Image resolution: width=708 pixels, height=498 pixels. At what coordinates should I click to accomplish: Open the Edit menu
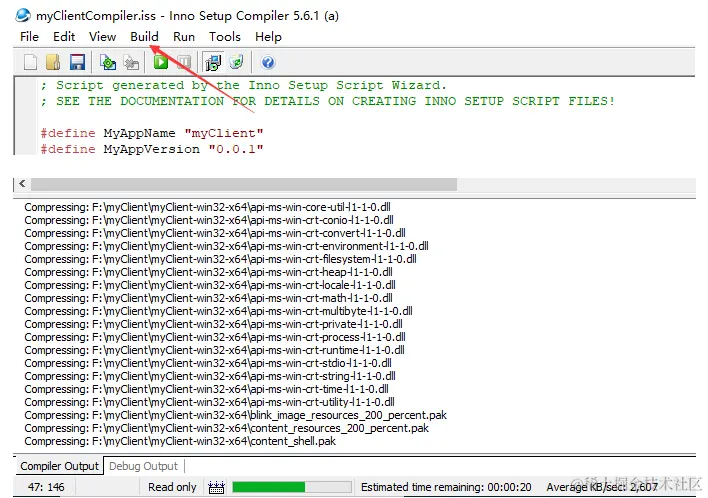[x=64, y=37]
